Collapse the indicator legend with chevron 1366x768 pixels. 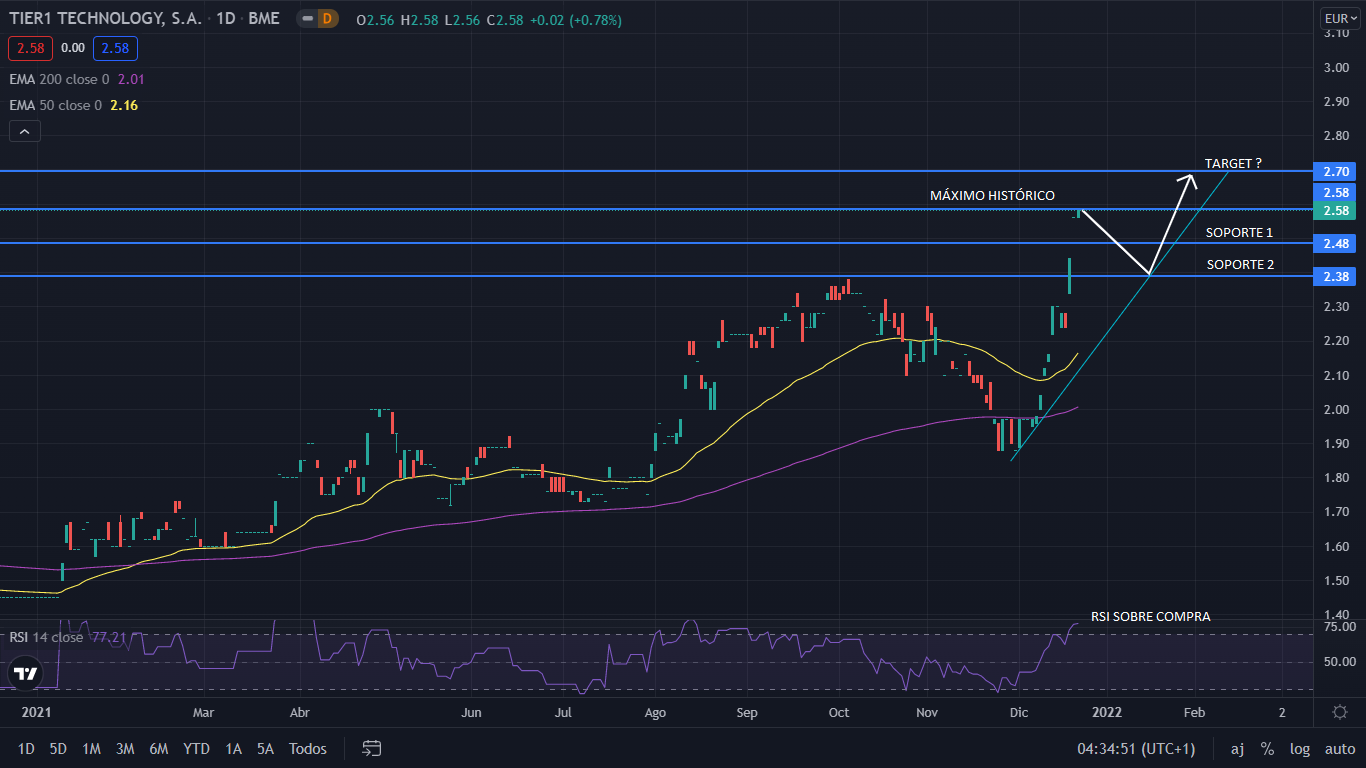(x=24, y=131)
